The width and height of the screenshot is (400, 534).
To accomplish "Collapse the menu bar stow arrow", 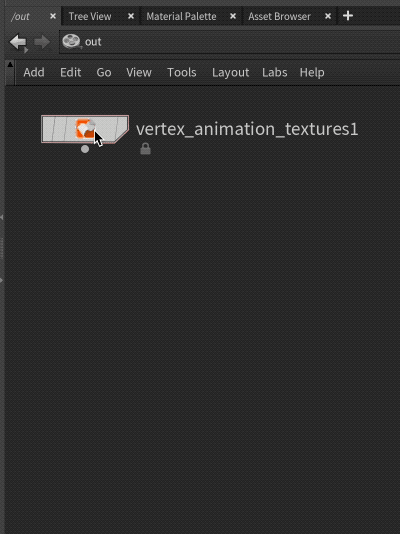I will [10, 64].
